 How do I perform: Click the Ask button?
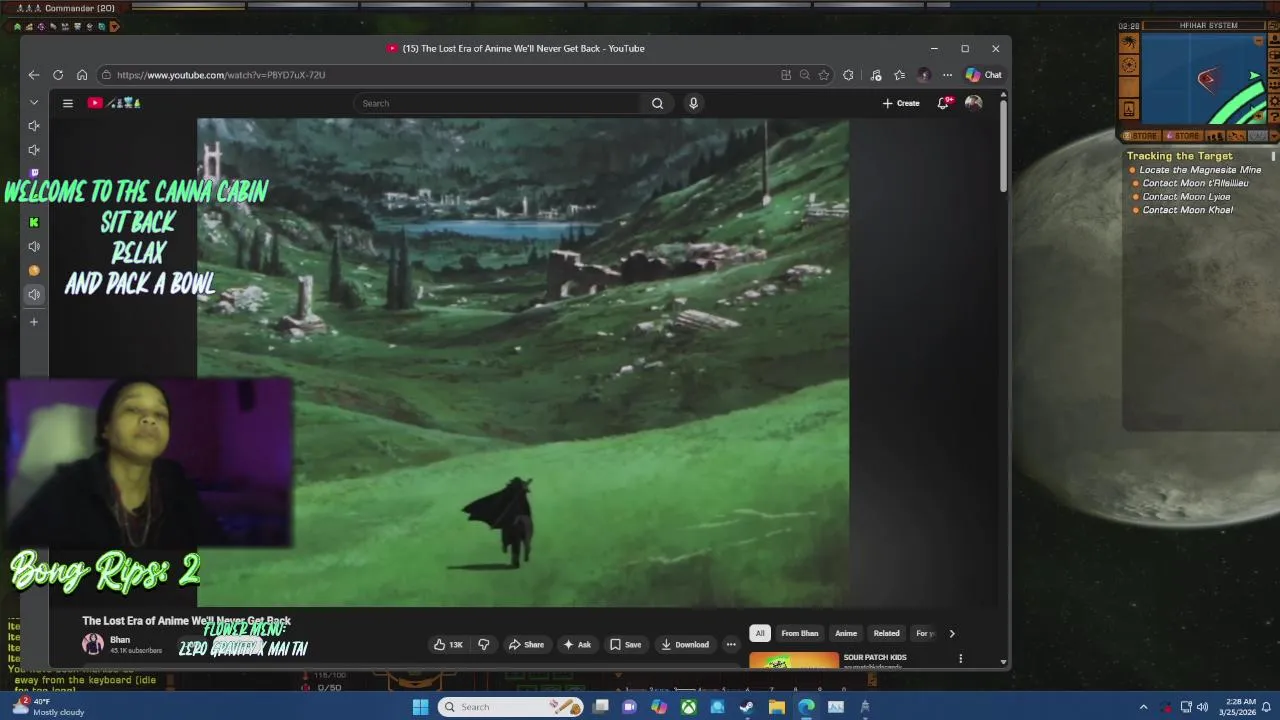pyautogui.click(x=577, y=645)
